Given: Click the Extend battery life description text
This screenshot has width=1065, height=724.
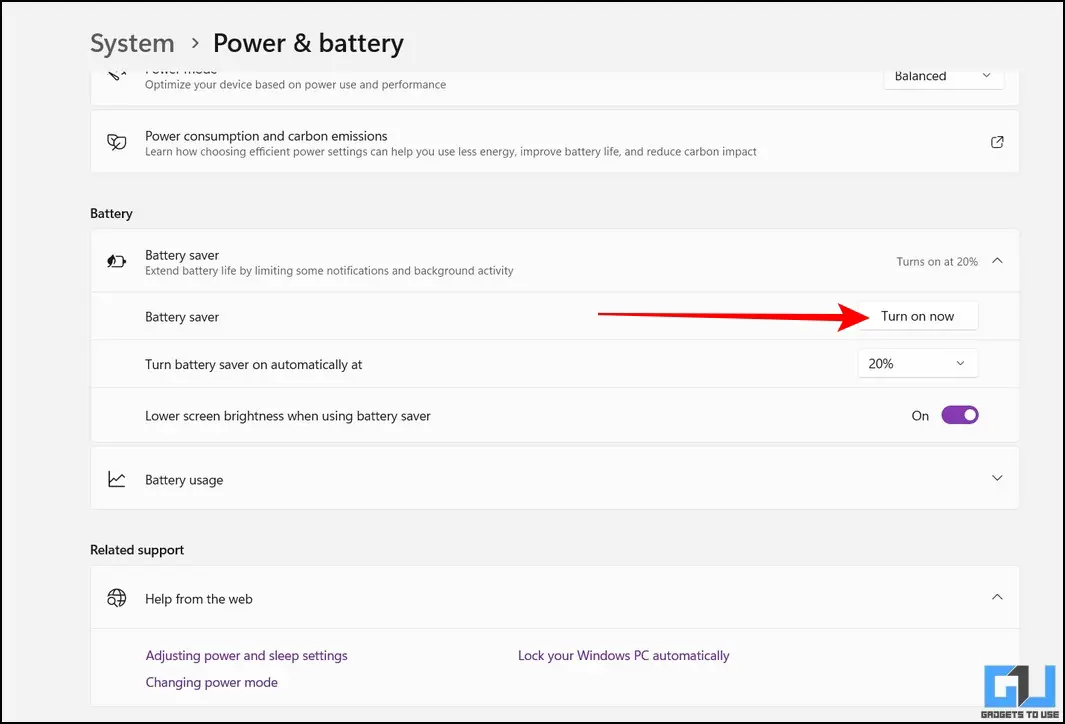Looking at the screenshot, I should 329,270.
